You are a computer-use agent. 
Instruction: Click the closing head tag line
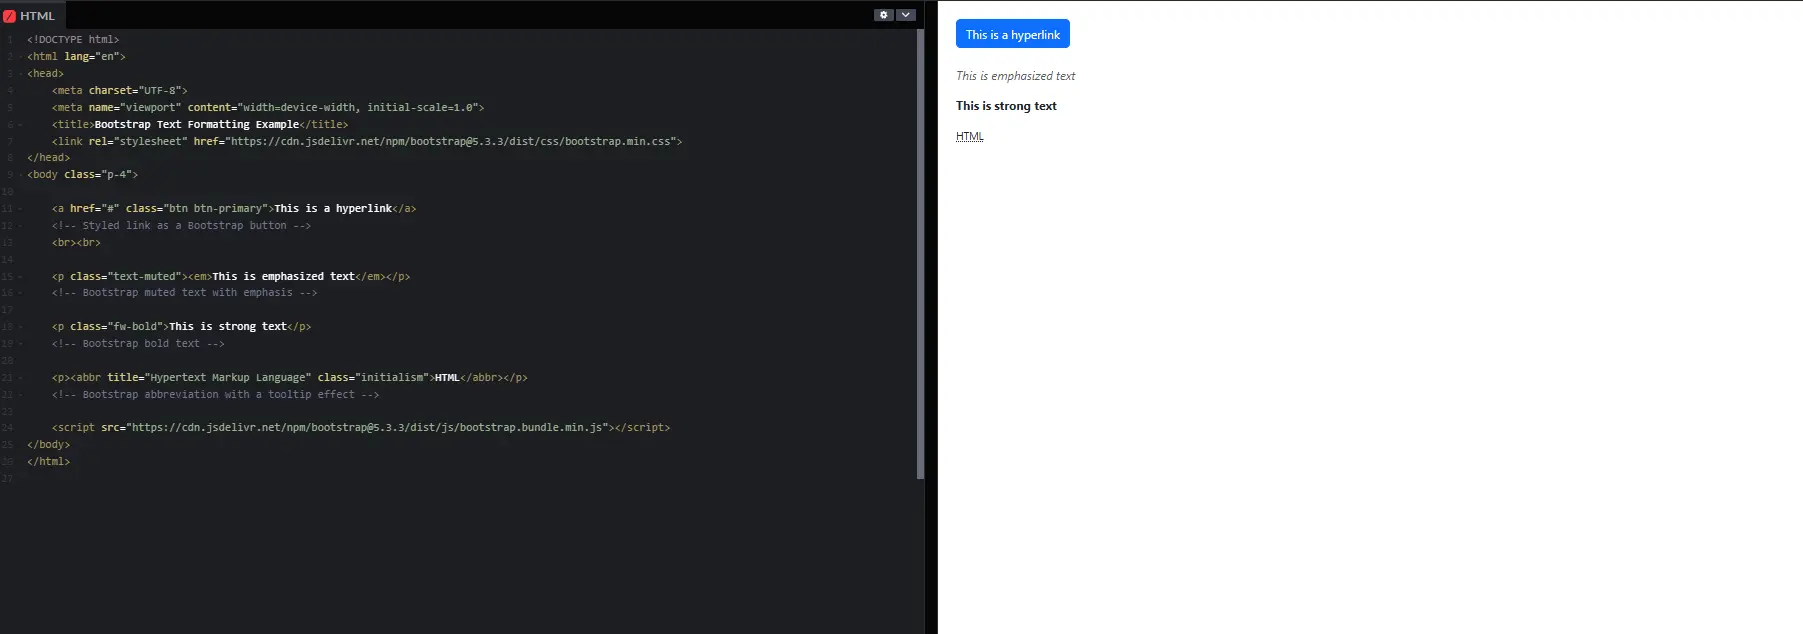click(48, 158)
